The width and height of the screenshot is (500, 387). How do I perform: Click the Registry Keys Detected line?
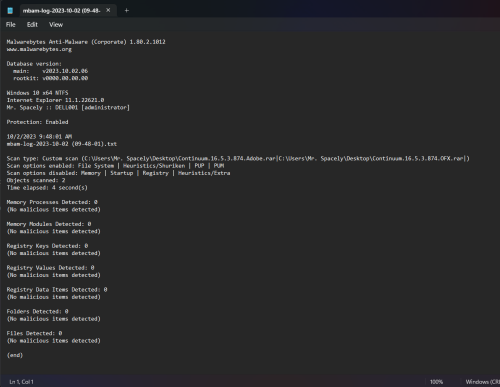[47, 246]
